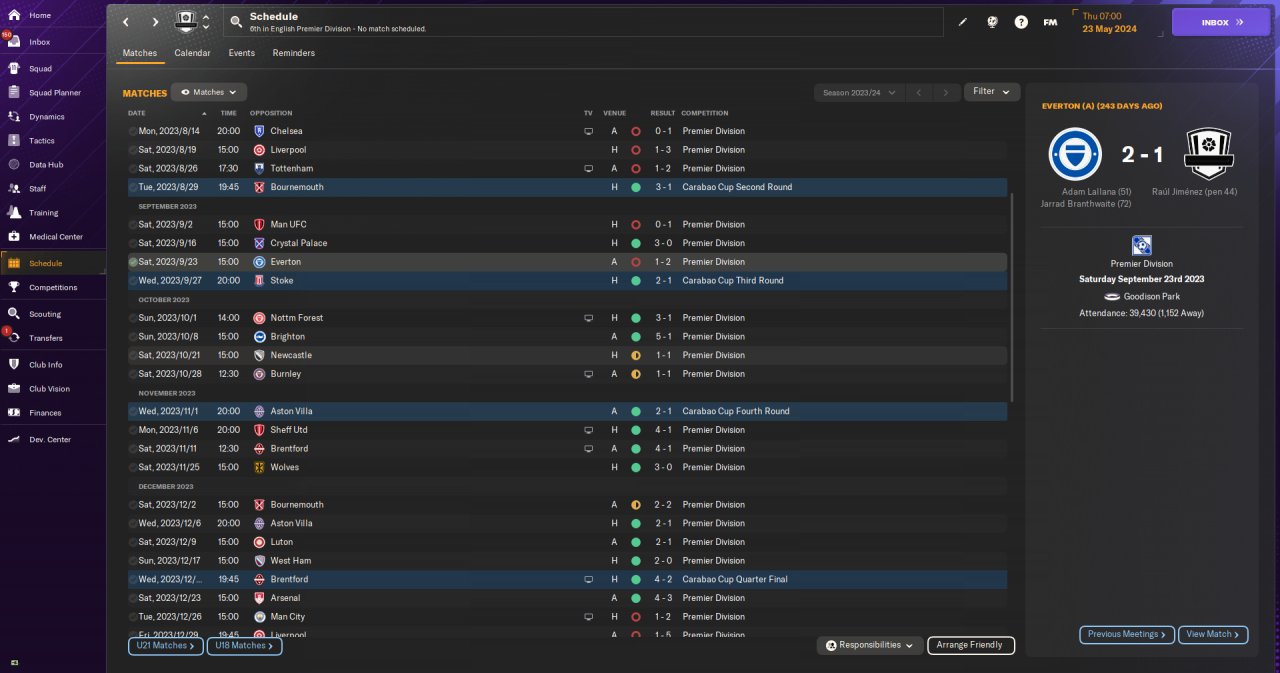Open Squad Planner sidebar item
Viewport: 1280px width, 673px height.
[x=54, y=92]
